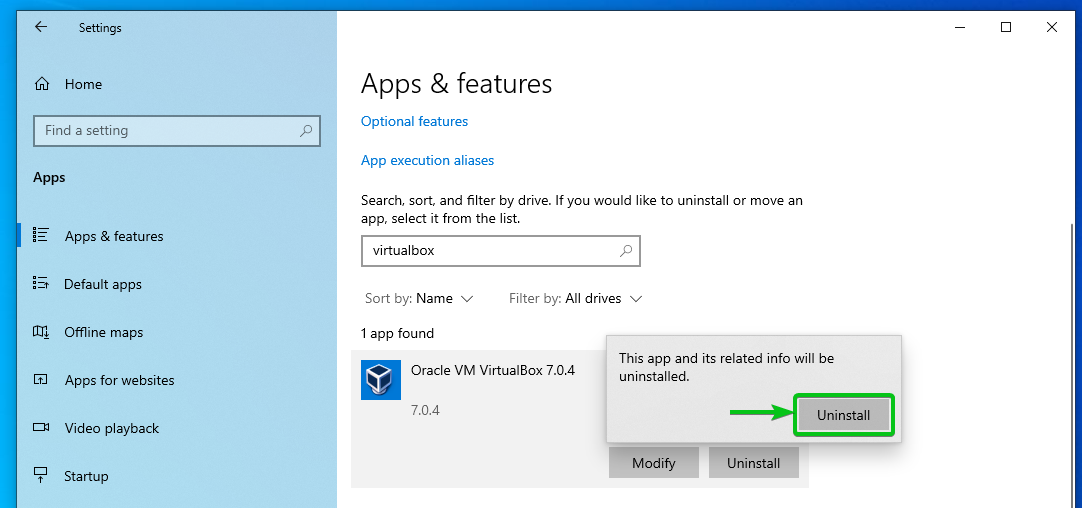The image size is (1082, 508).
Task: Open the Home icon in sidebar
Action: [x=41, y=84]
